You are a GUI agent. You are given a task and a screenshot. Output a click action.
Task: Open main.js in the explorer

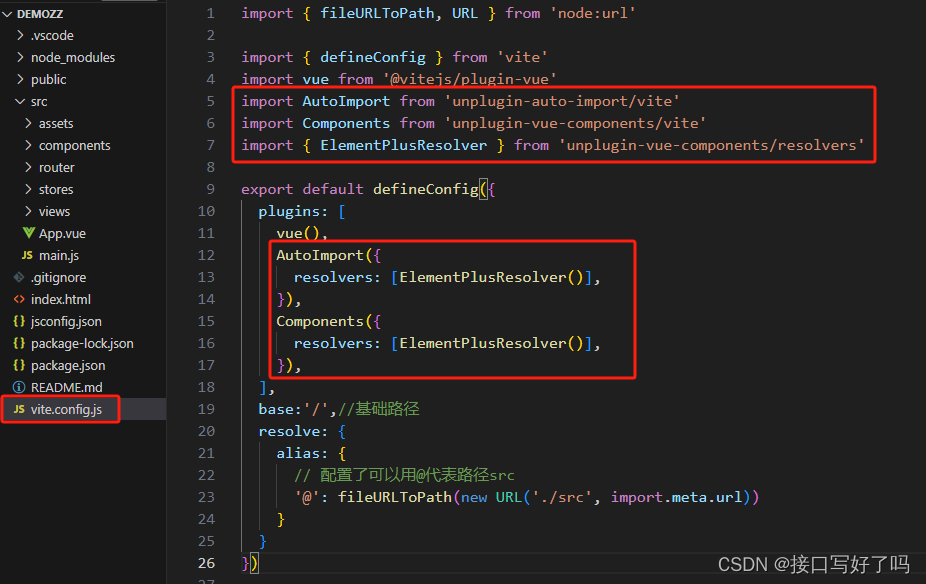tap(58, 256)
